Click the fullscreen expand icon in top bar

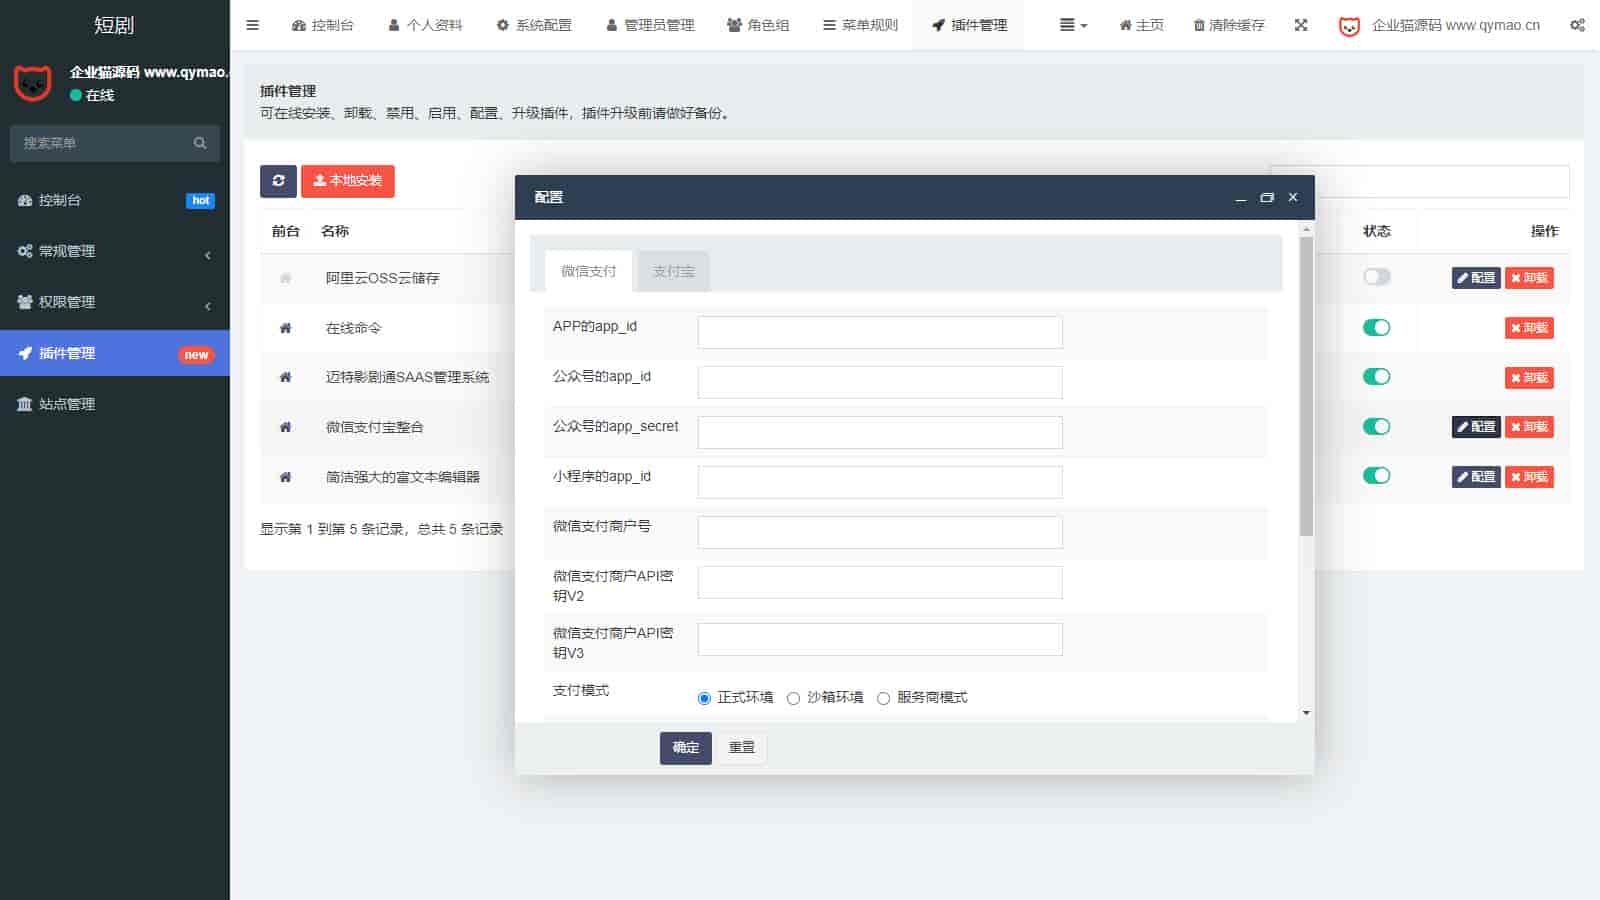pyautogui.click(x=1301, y=25)
